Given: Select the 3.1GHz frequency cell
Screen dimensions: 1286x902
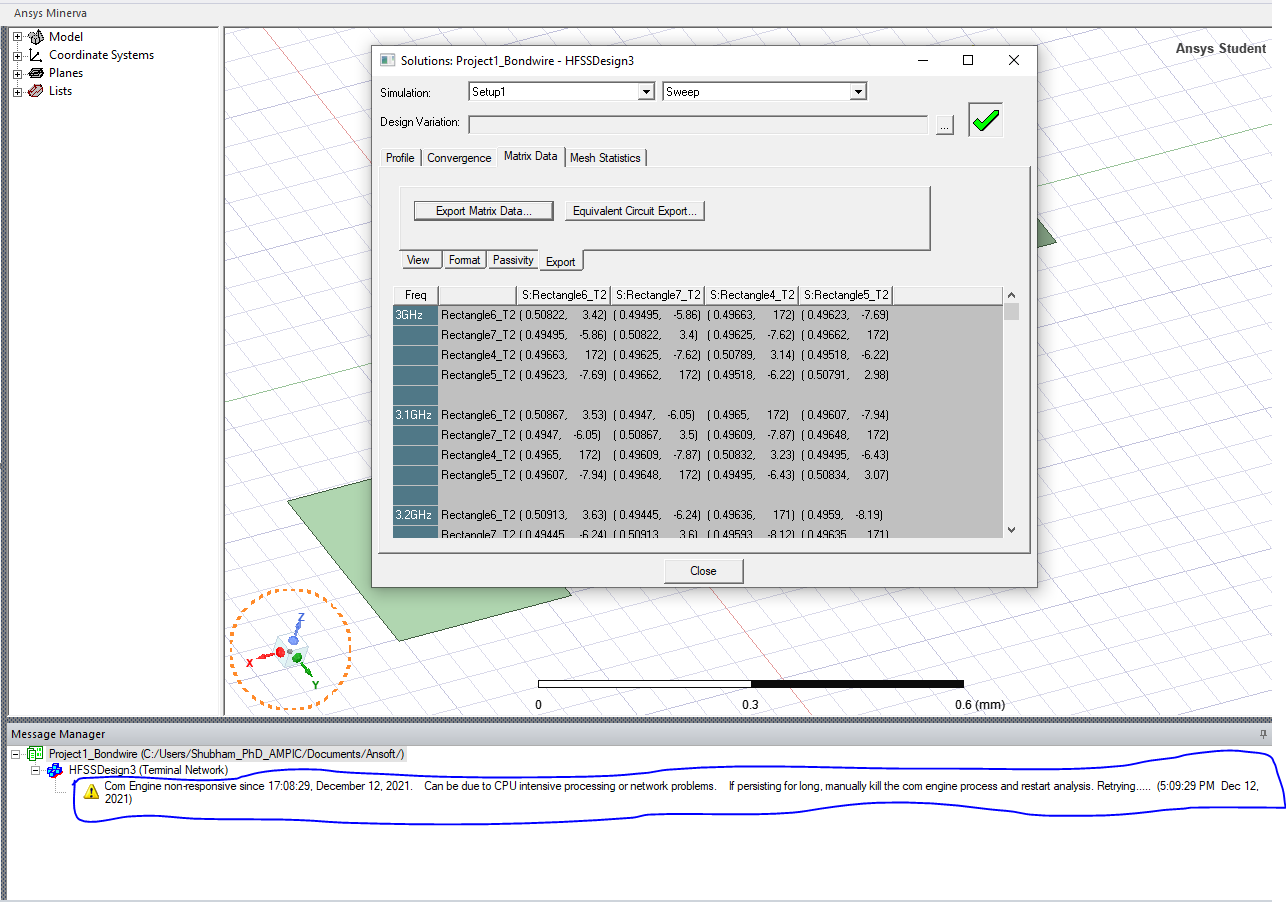Looking at the screenshot, I should 416,415.
